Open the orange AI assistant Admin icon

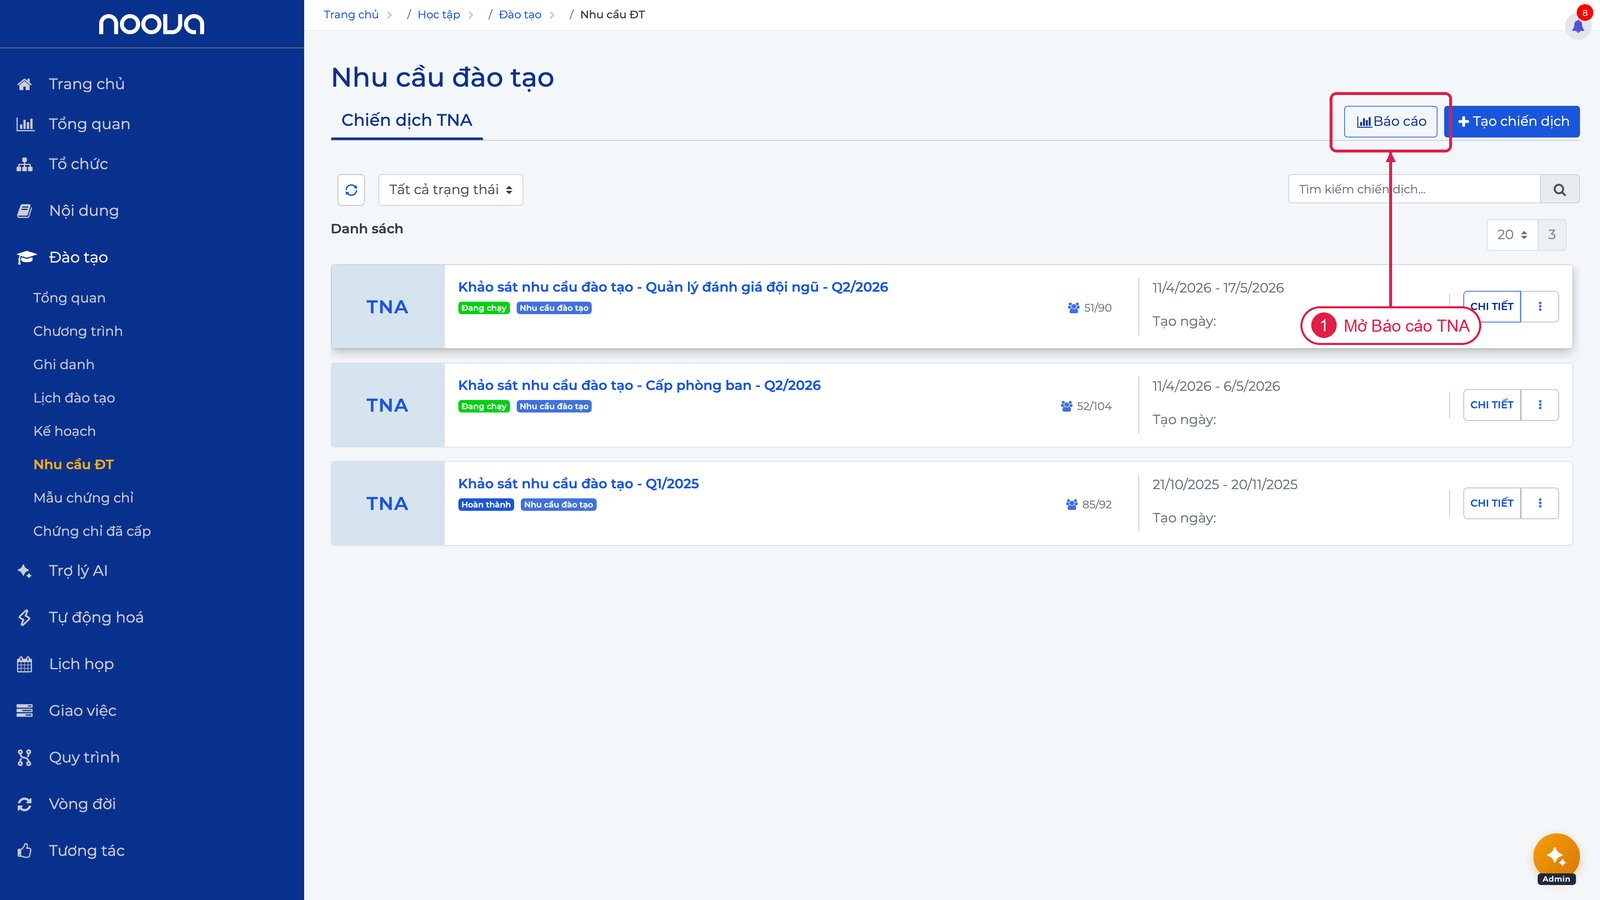pyautogui.click(x=1556, y=858)
